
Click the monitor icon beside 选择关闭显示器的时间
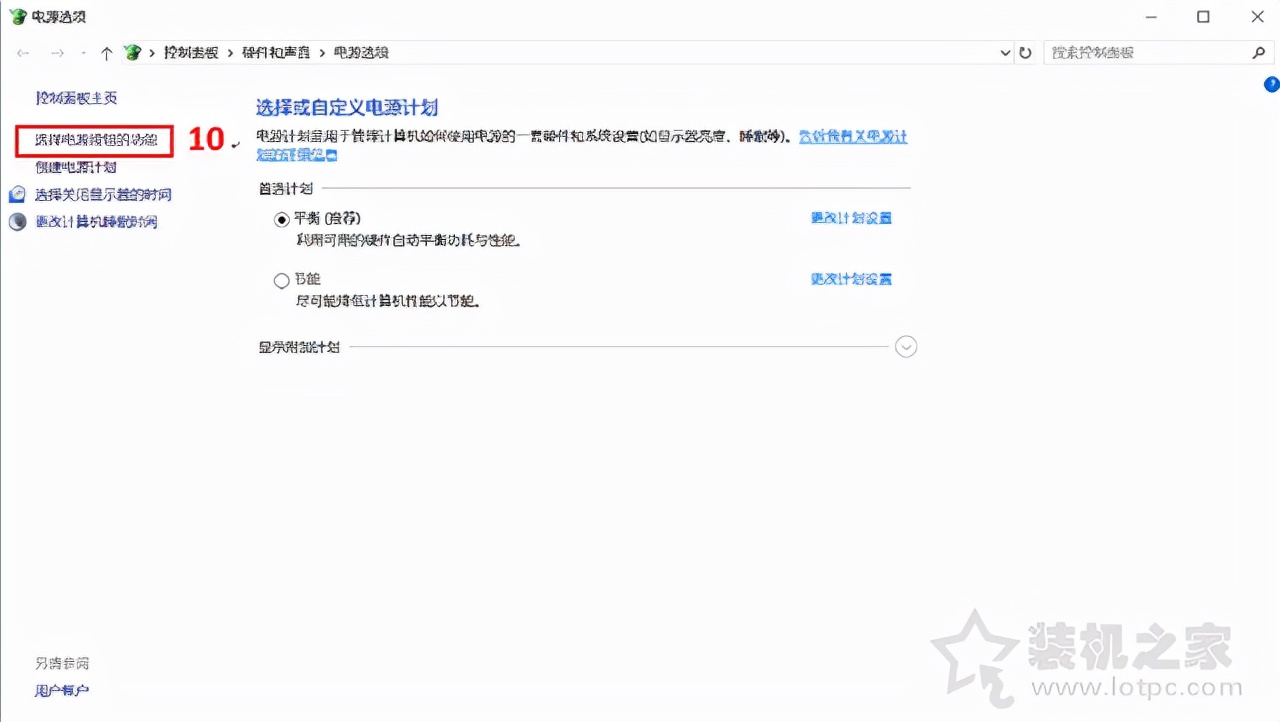point(15,194)
